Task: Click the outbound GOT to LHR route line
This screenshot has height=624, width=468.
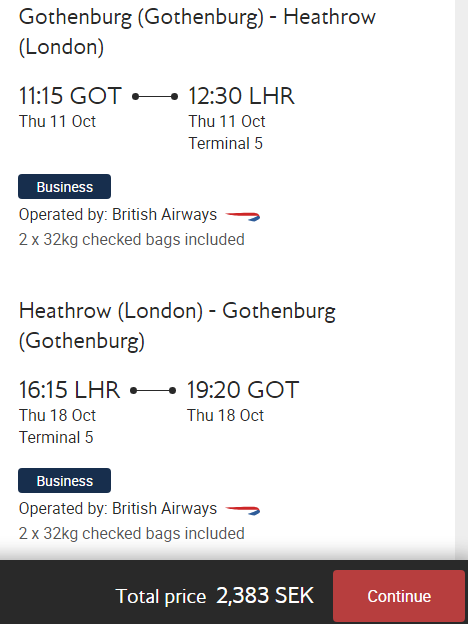Action: (155, 97)
